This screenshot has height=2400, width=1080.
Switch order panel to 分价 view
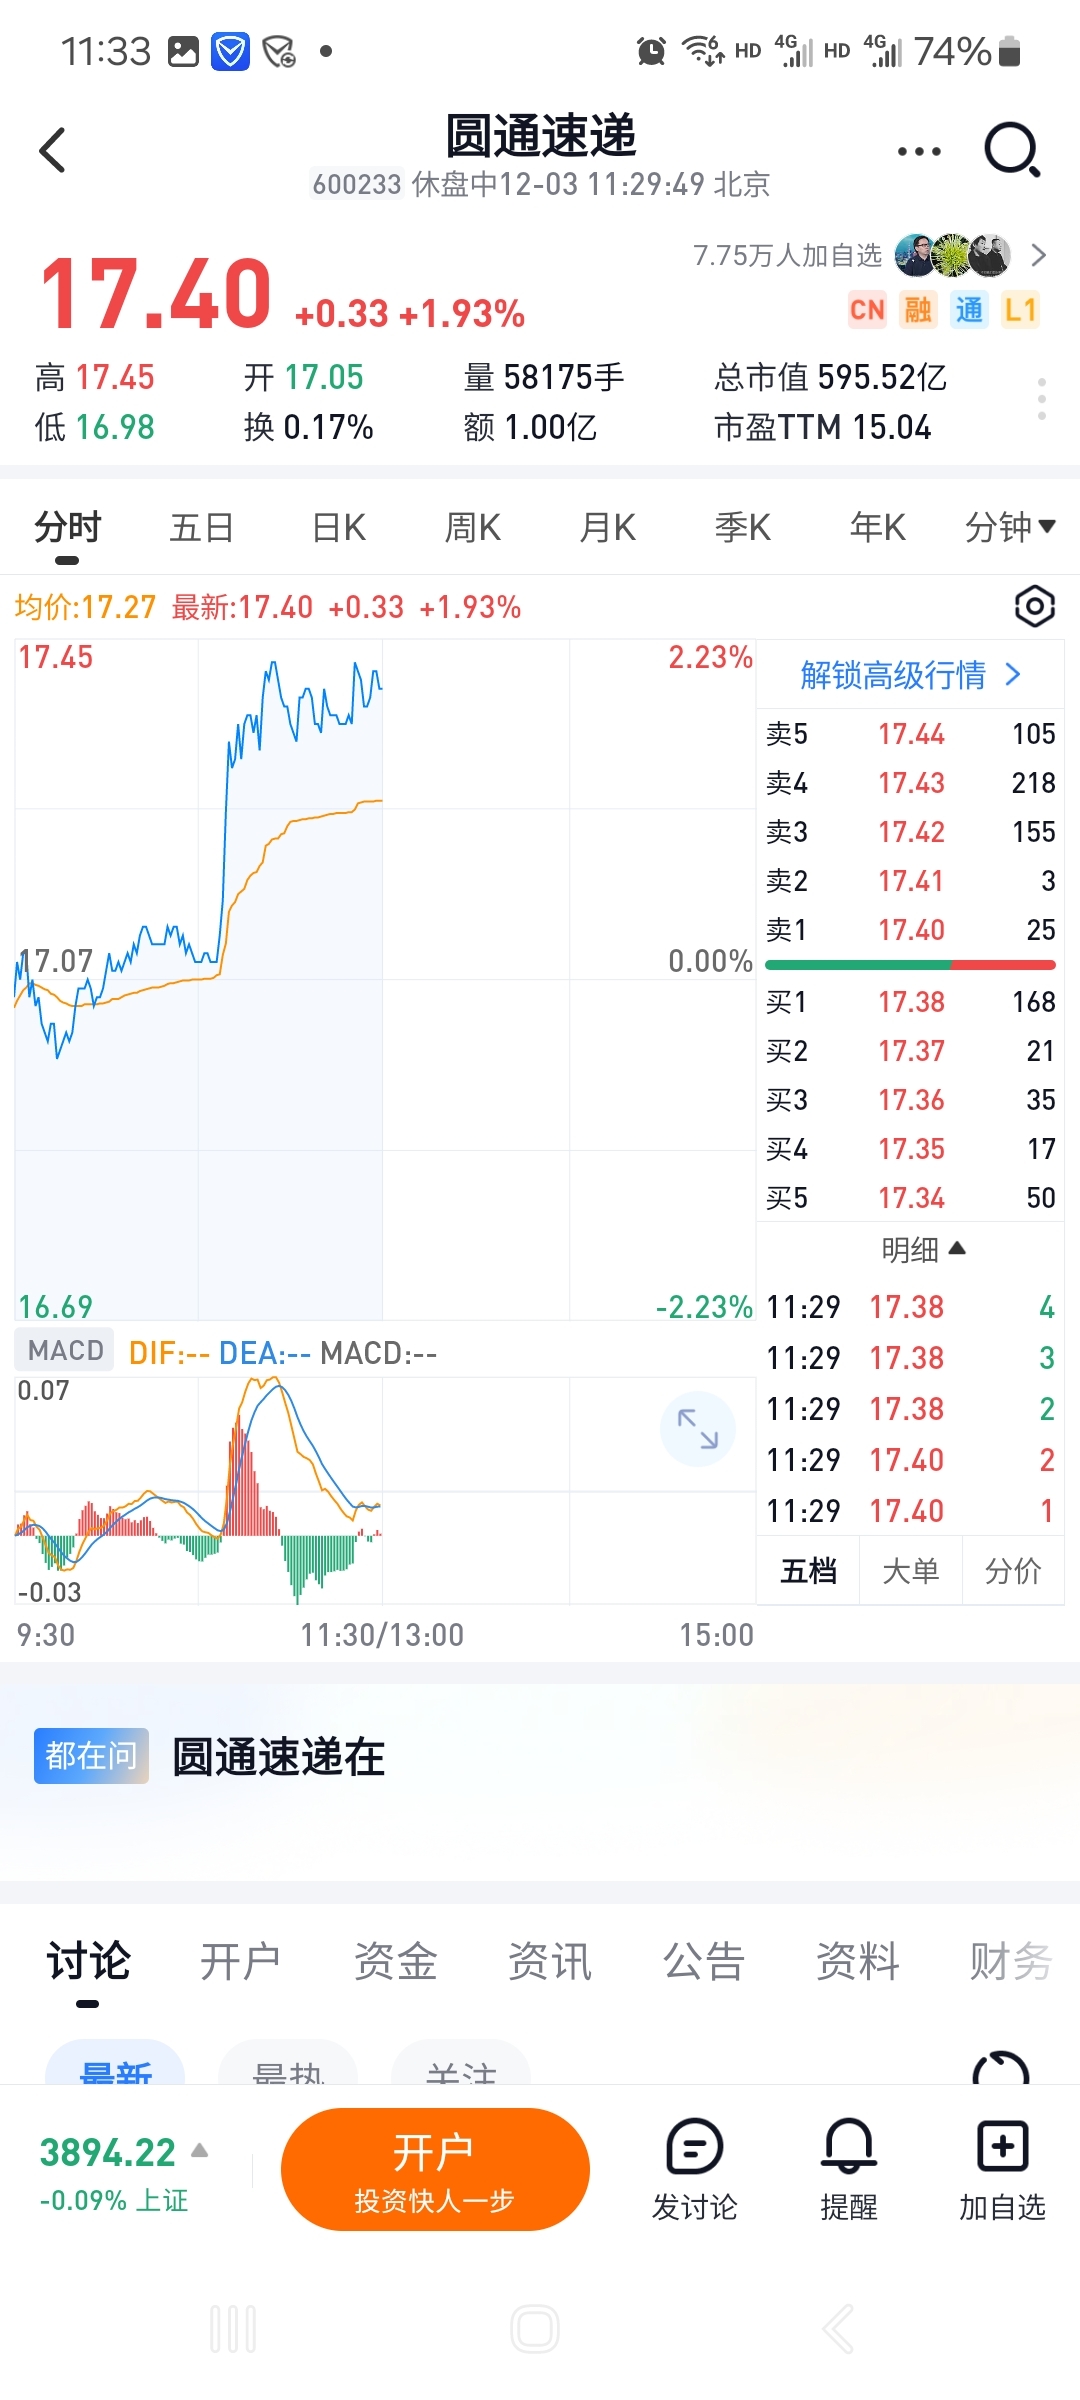click(1012, 1571)
